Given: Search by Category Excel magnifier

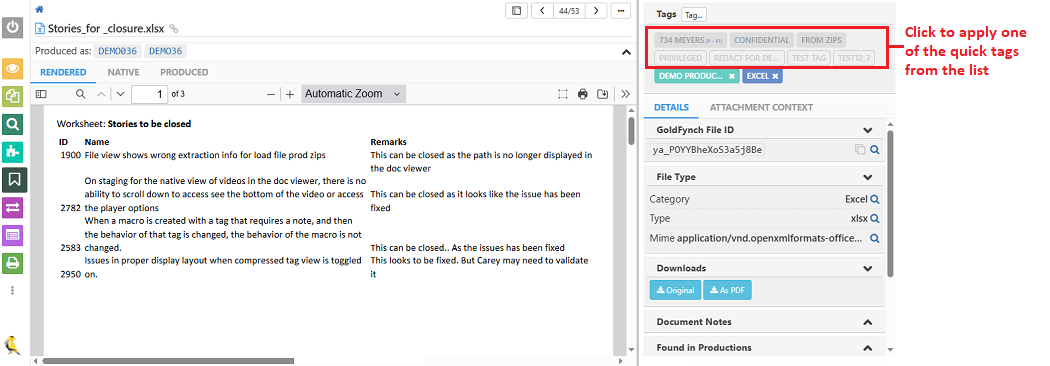Looking at the screenshot, I should tap(875, 199).
